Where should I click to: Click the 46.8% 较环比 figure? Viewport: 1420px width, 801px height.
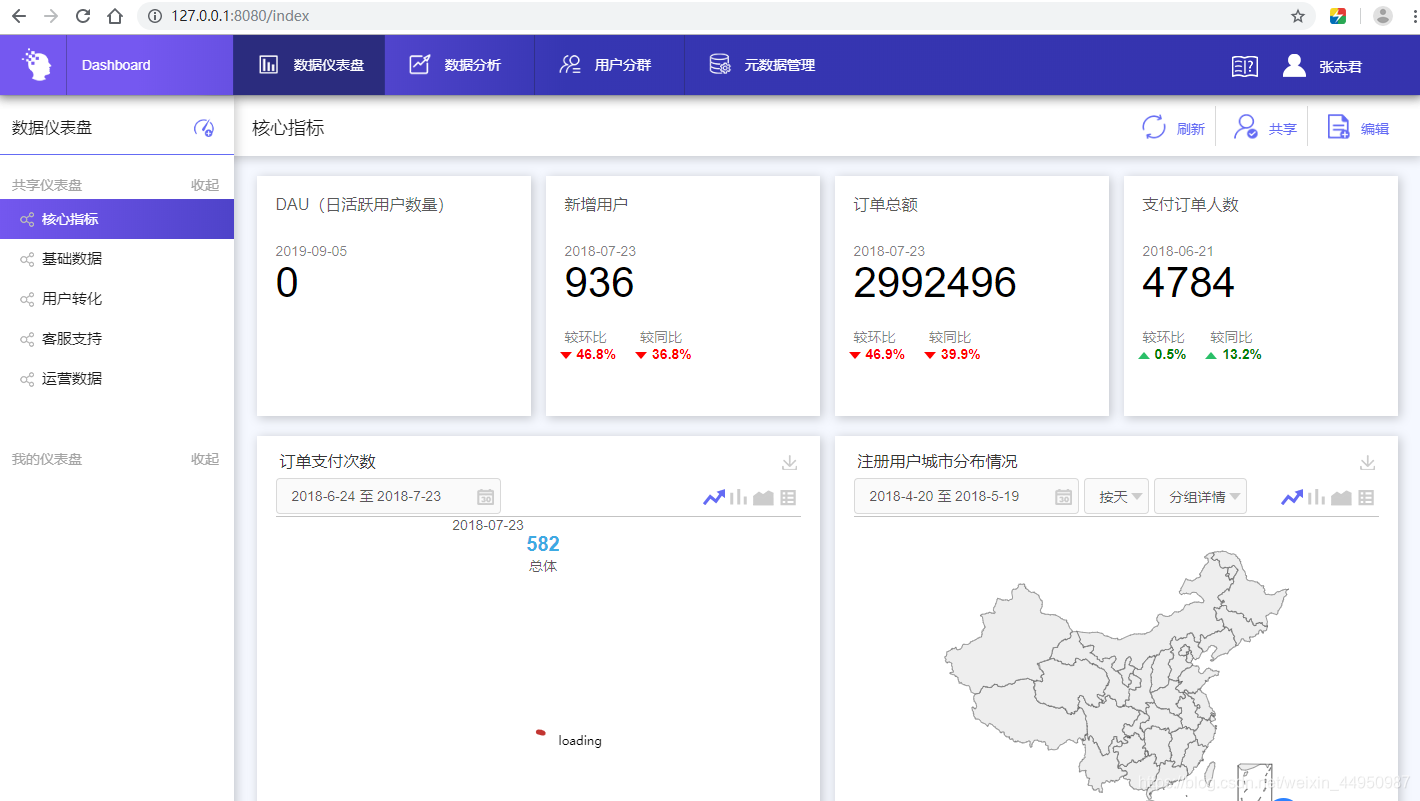tap(596, 354)
